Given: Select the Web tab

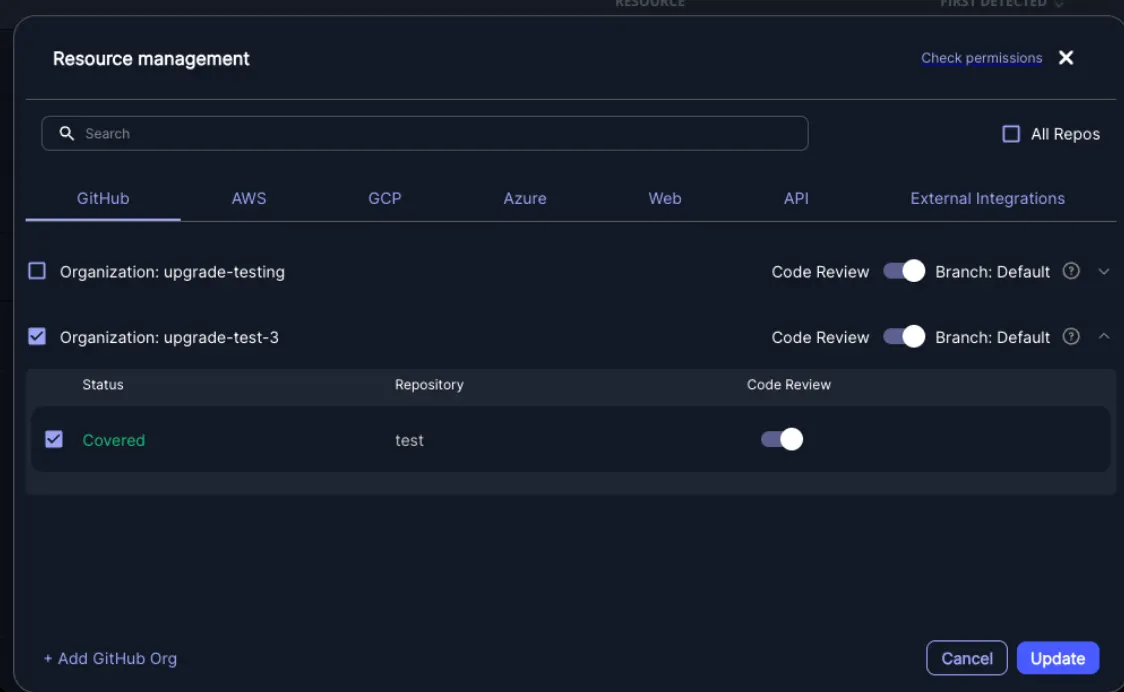Looking at the screenshot, I should click(665, 199).
